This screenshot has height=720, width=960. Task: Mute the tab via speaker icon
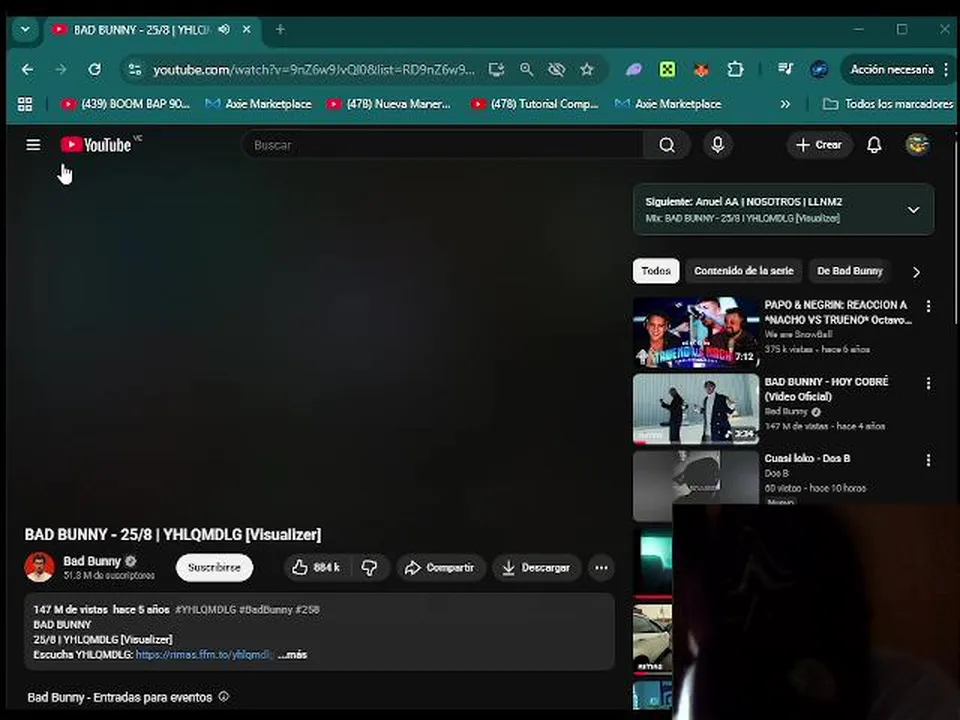(224, 29)
